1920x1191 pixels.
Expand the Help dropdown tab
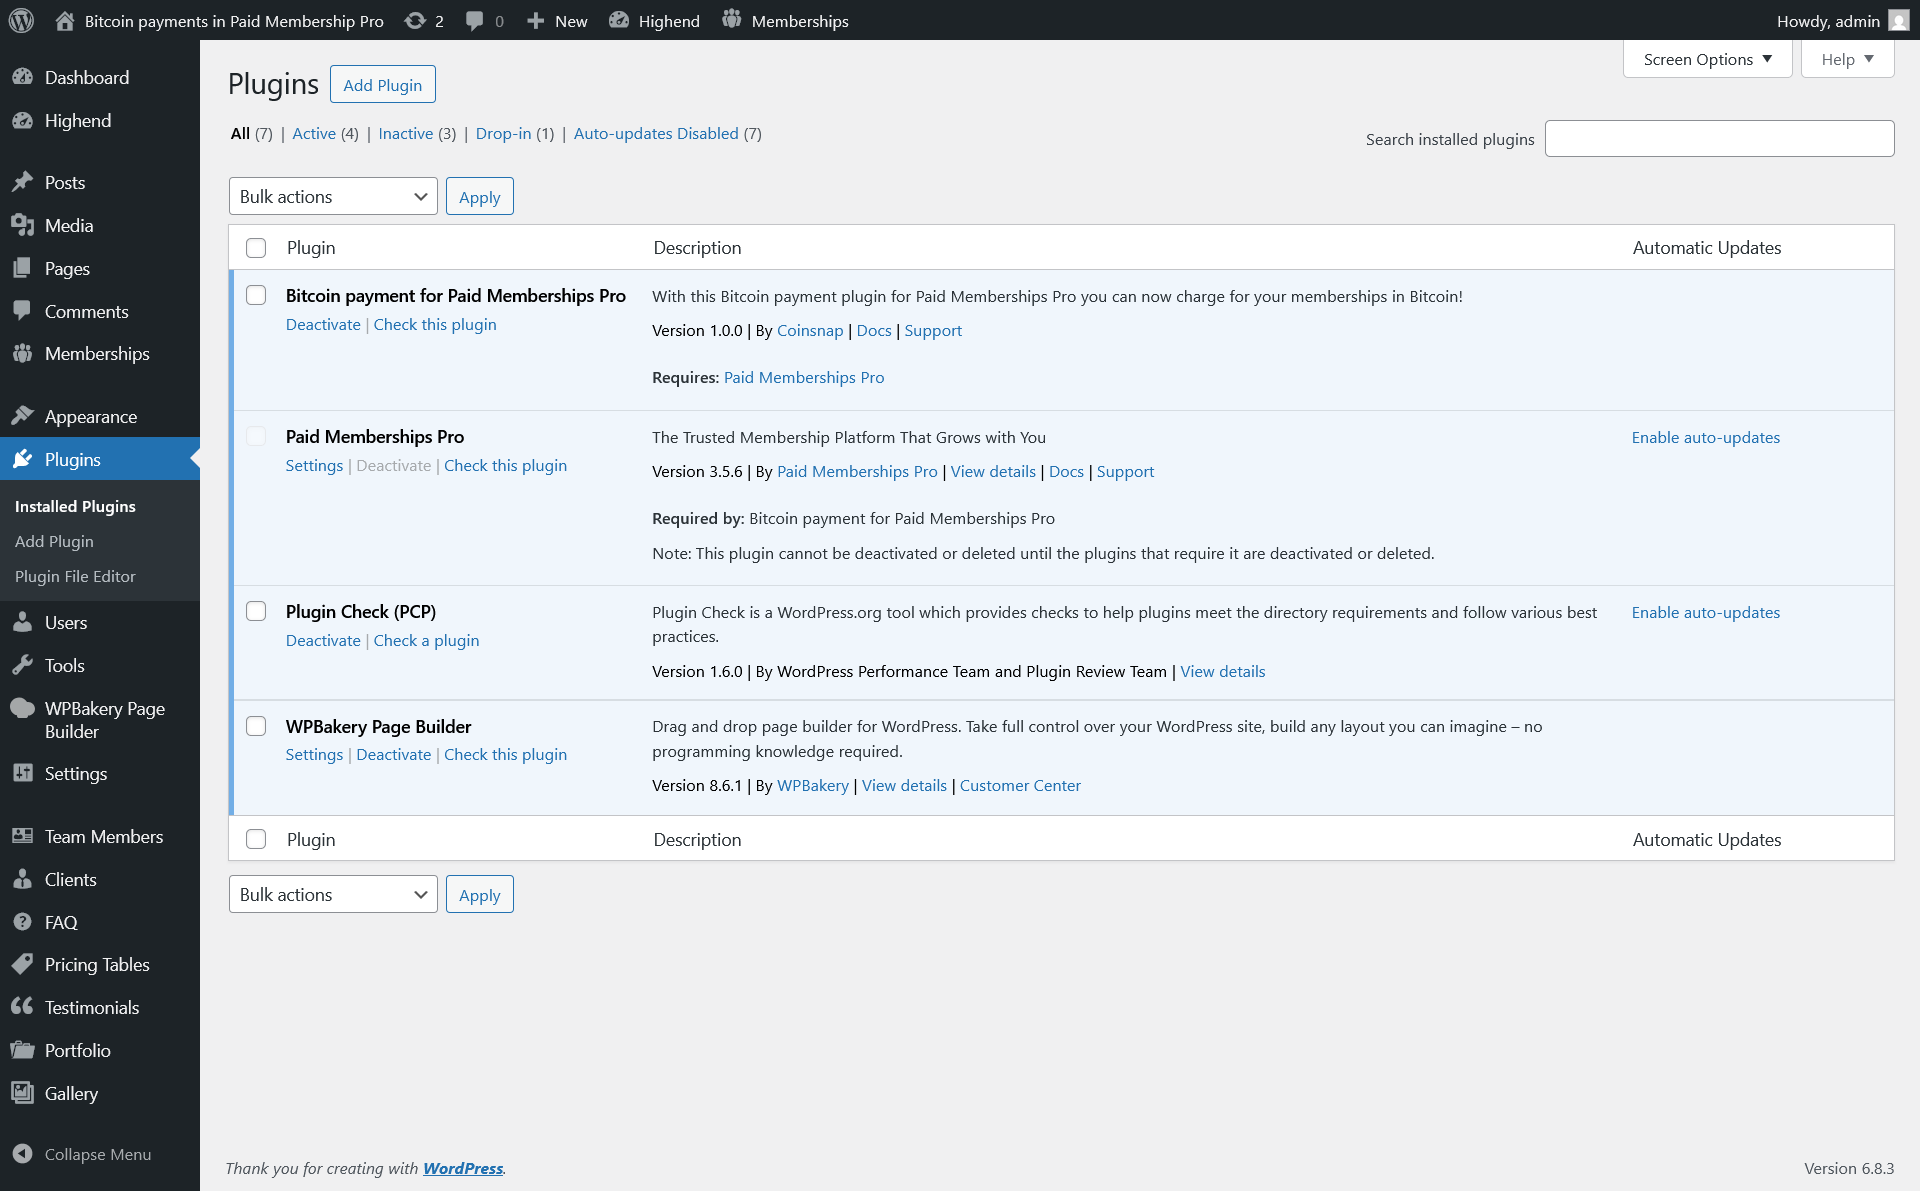[1847, 59]
